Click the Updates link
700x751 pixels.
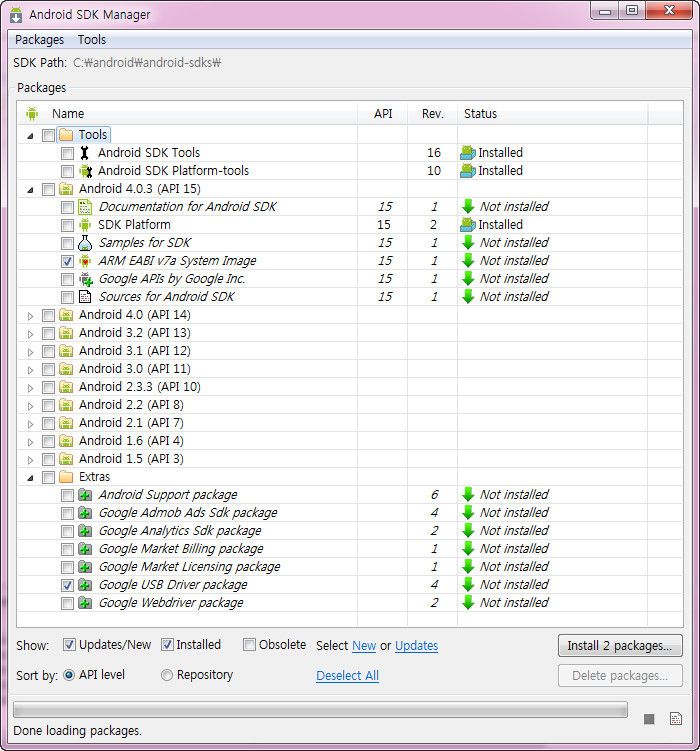[417, 646]
